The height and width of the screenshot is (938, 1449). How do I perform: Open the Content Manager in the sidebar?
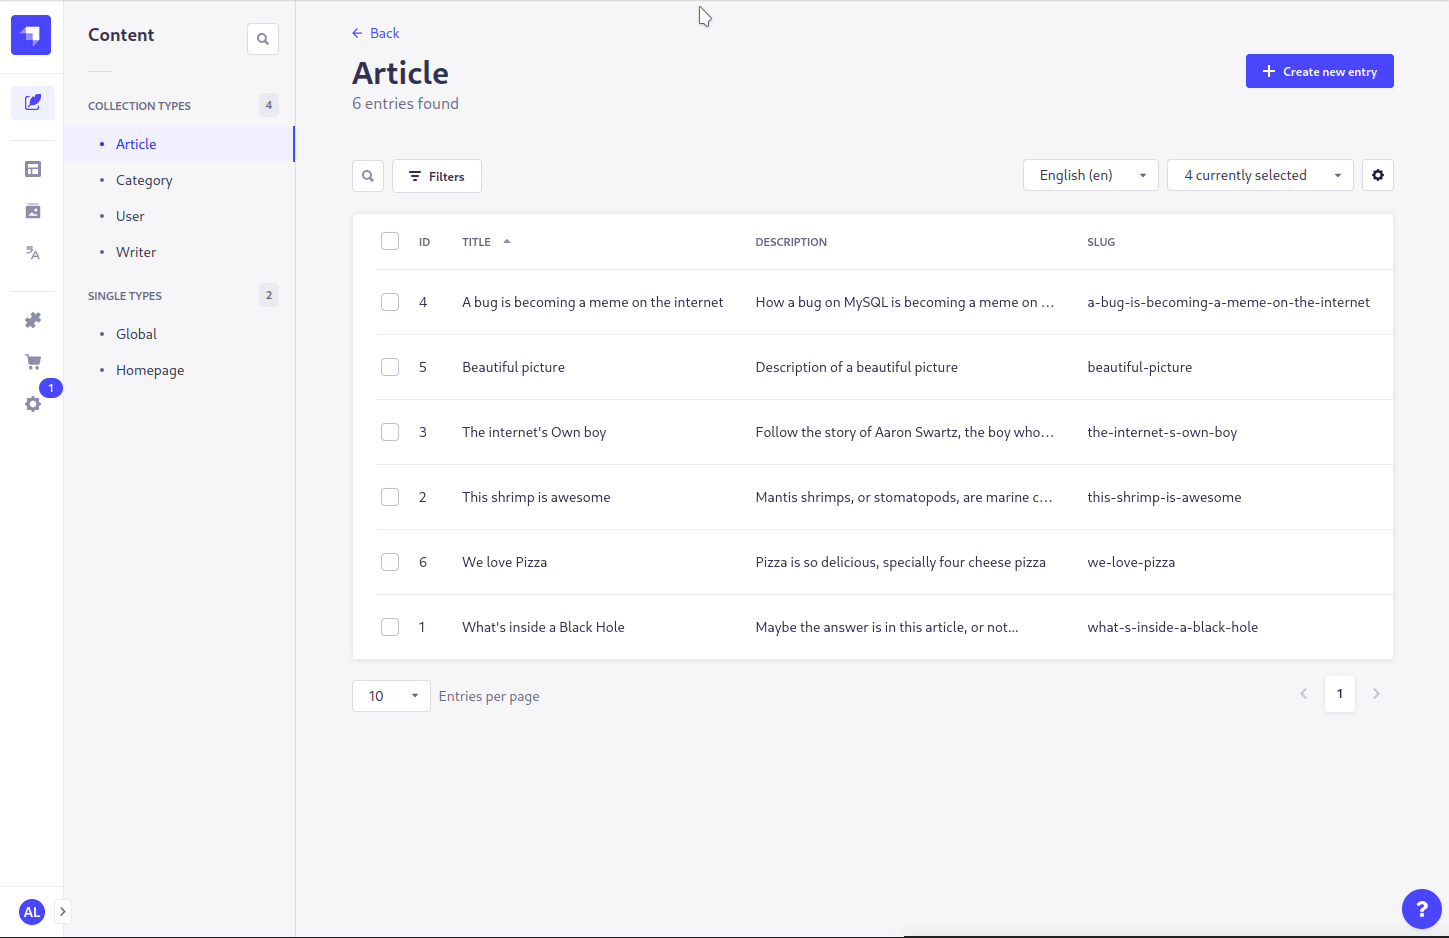coord(32,103)
